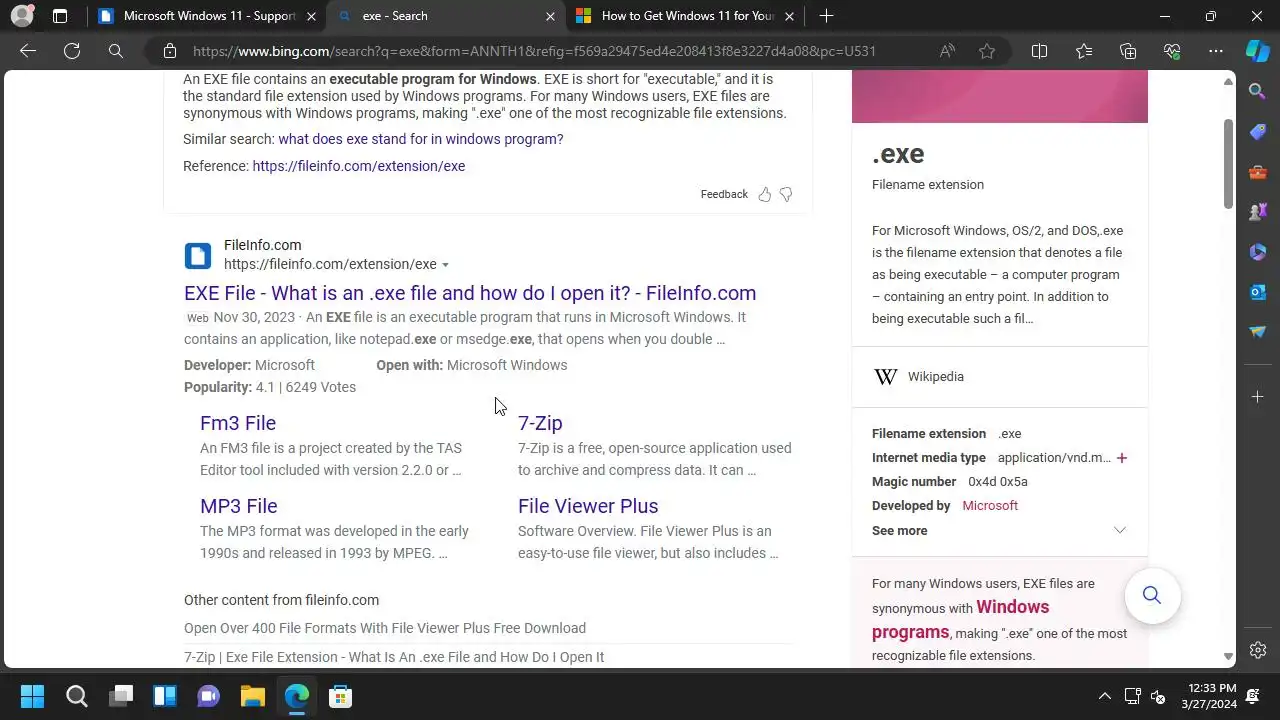
Task: Open the Favorites list icon
Action: pos(1084,51)
